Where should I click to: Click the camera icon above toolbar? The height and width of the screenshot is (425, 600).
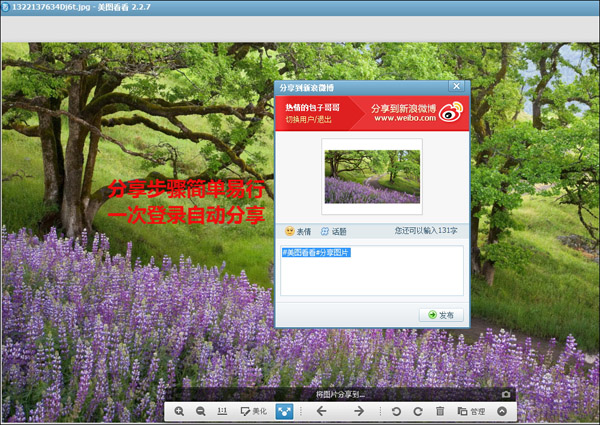(x=506, y=394)
